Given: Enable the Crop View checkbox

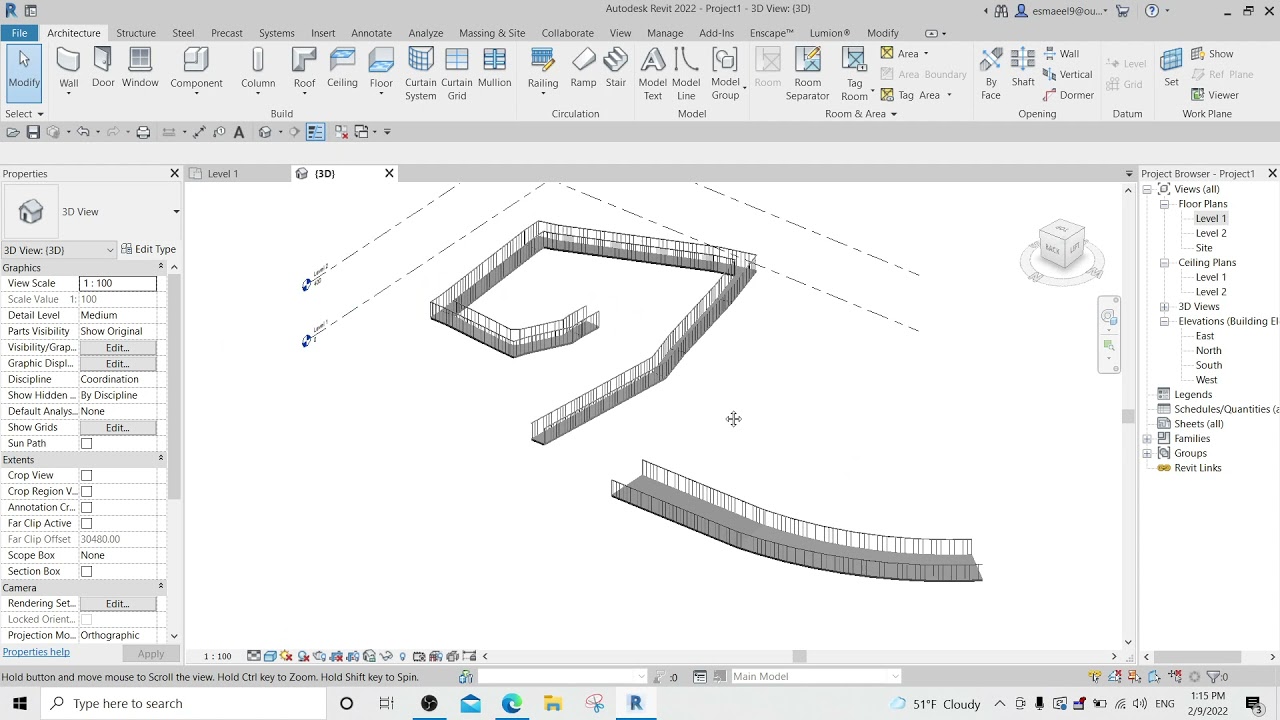Looking at the screenshot, I should point(86,475).
